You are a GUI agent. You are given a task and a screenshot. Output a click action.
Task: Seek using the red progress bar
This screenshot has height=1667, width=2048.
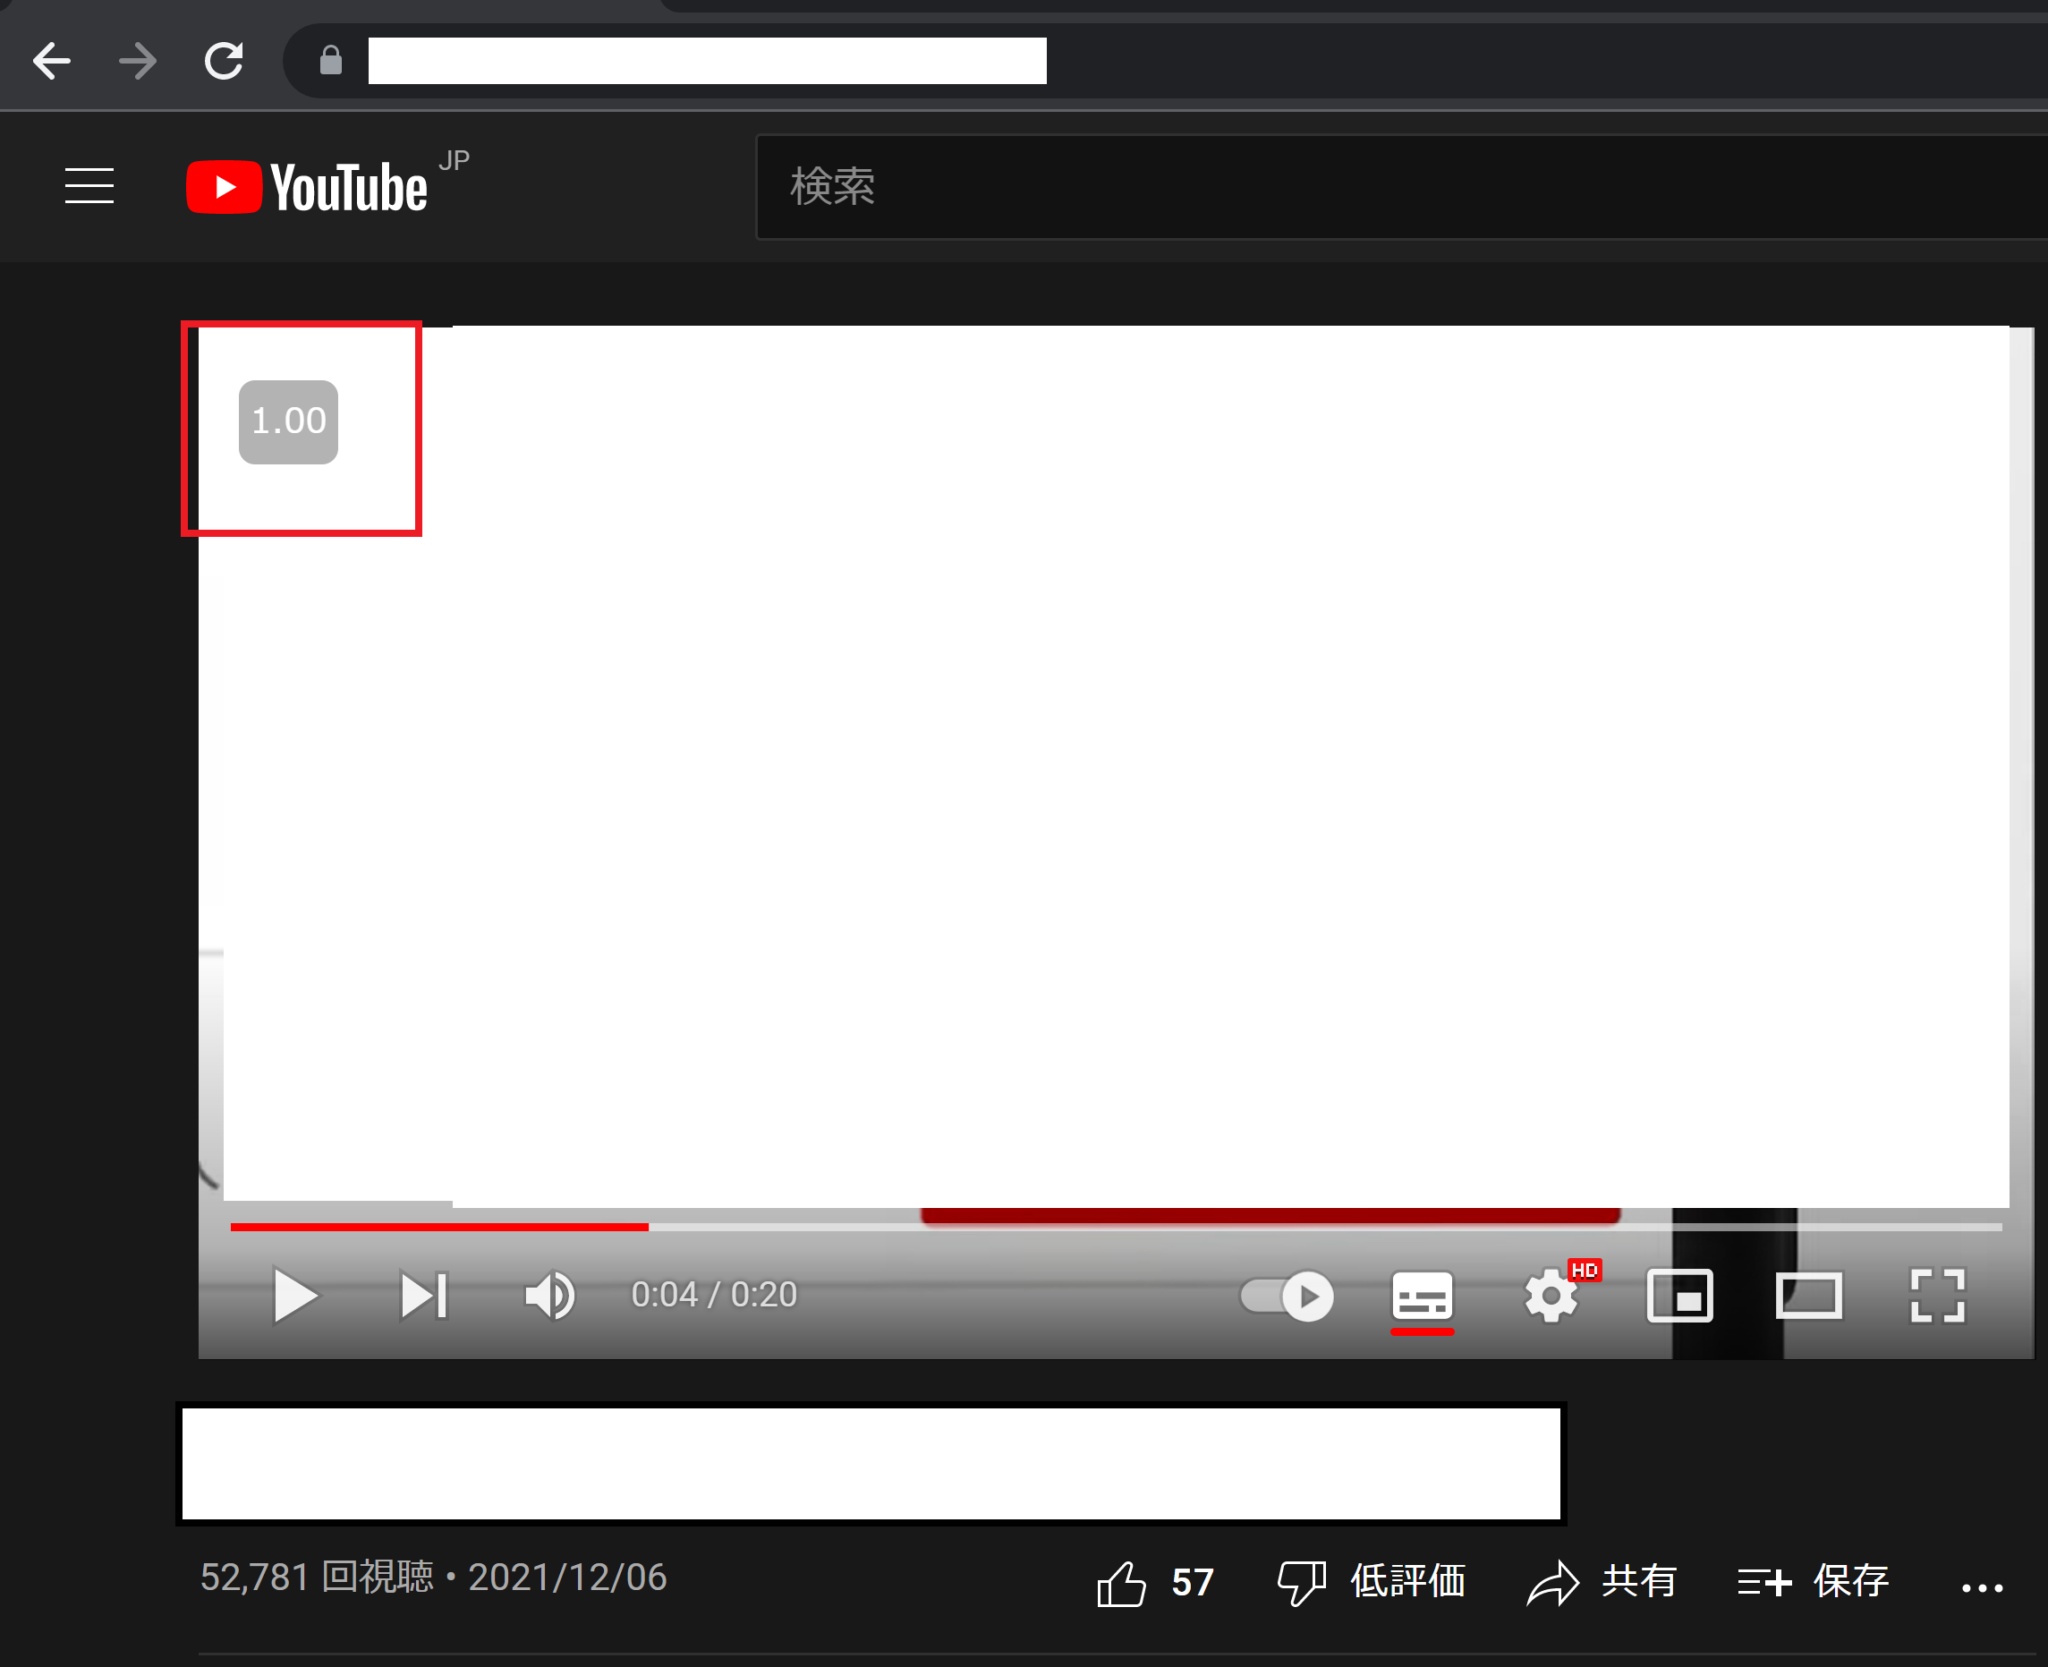440,1227
